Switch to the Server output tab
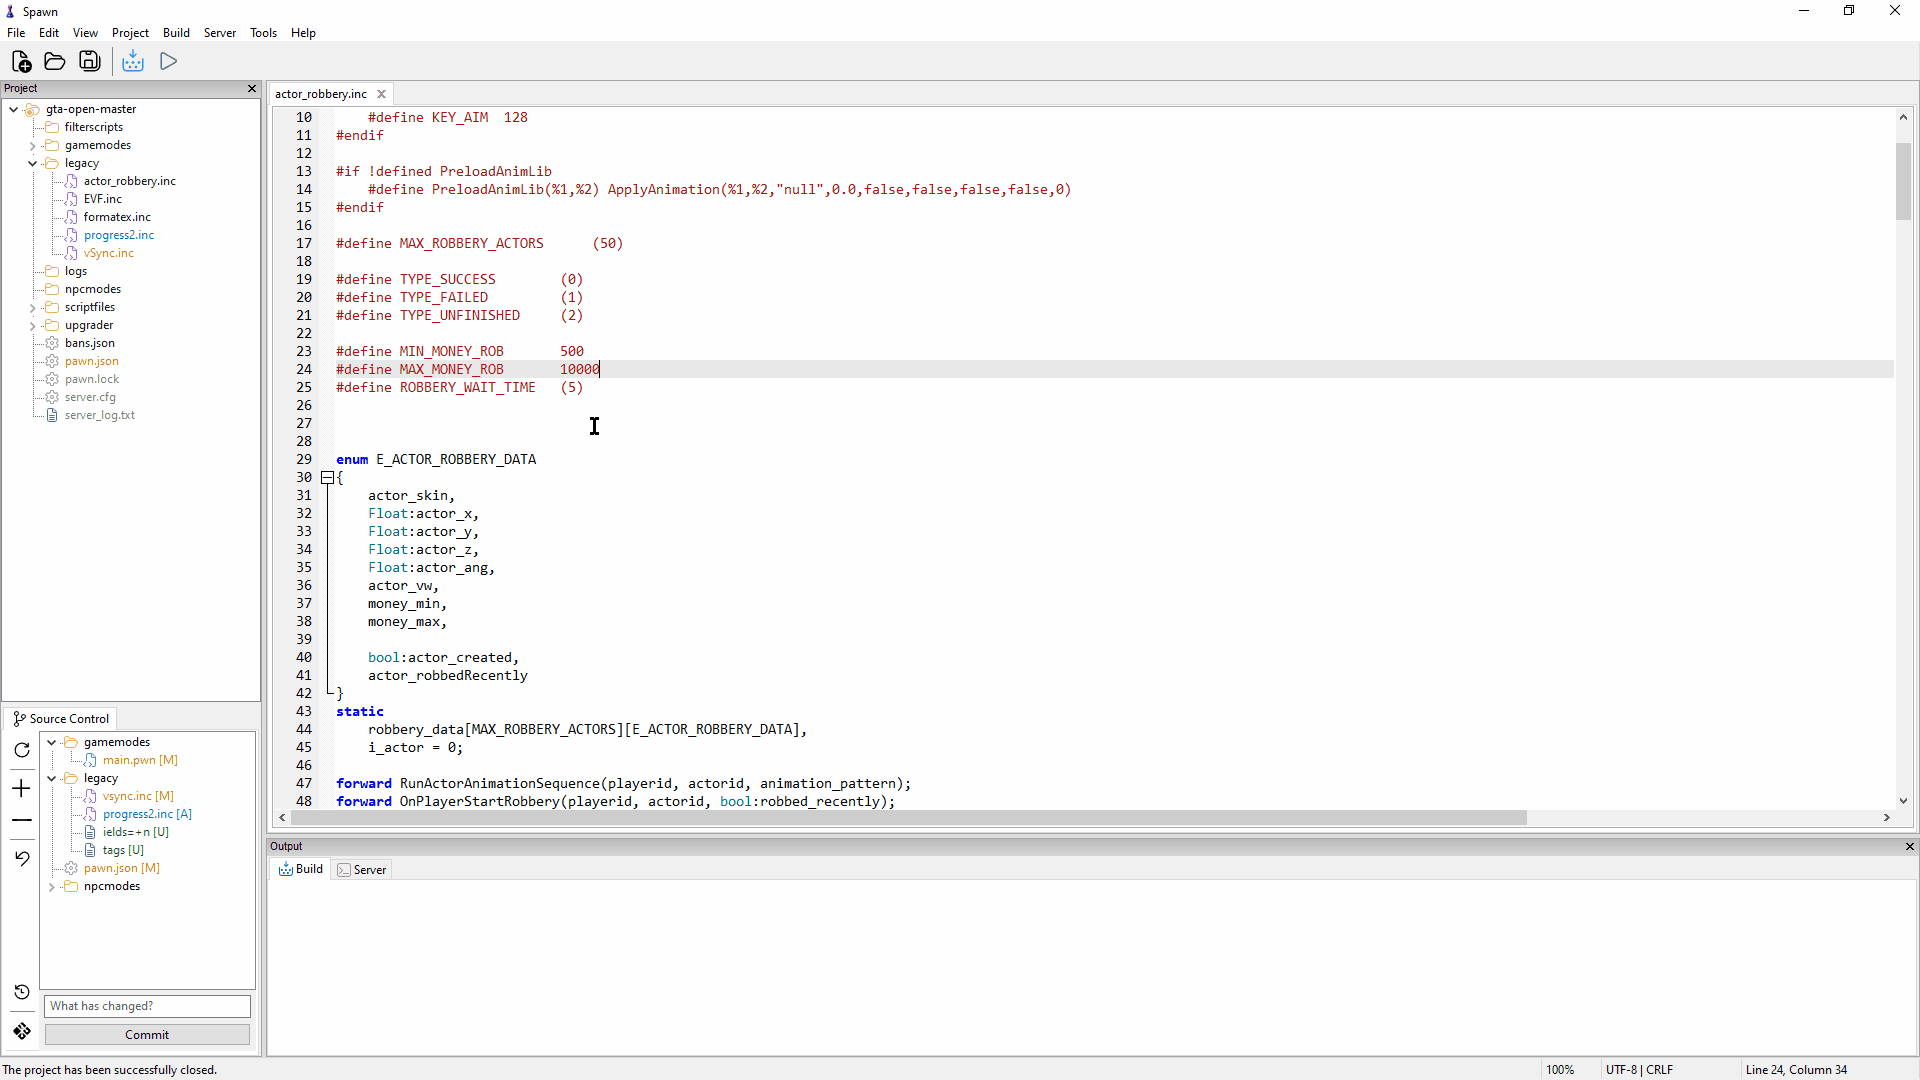The image size is (1920, 1080). pyautogui.click(x=362, y=870)
